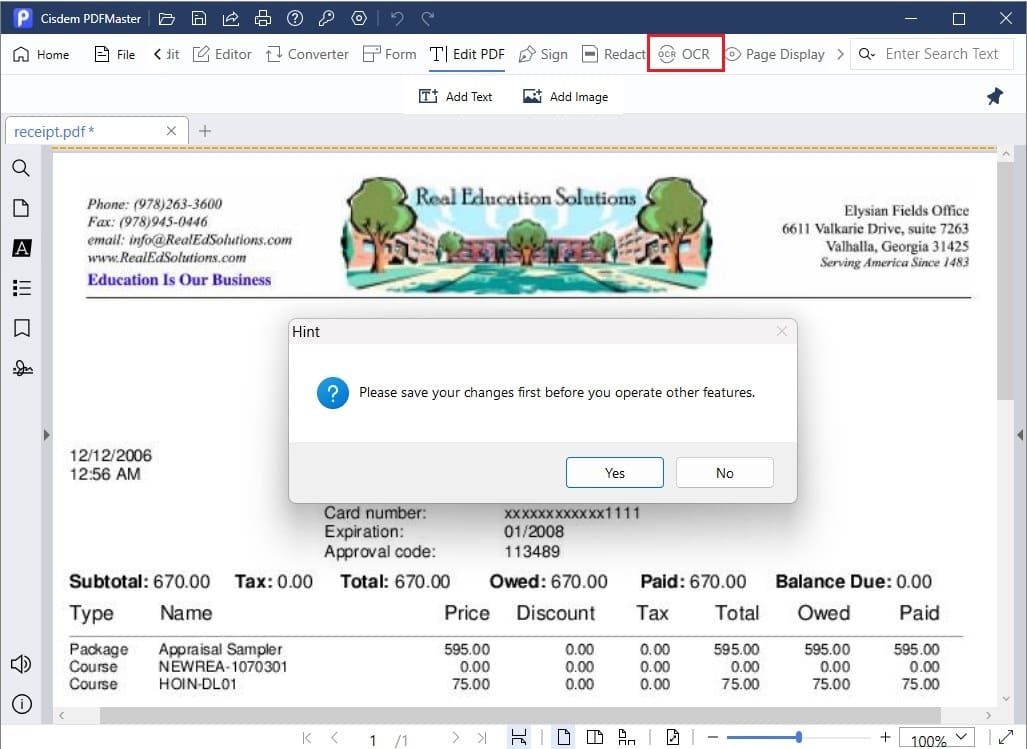Viewport: 1027px width, 749px height.
Task: Zoom in with plus button
Action: tap(885, 737)
